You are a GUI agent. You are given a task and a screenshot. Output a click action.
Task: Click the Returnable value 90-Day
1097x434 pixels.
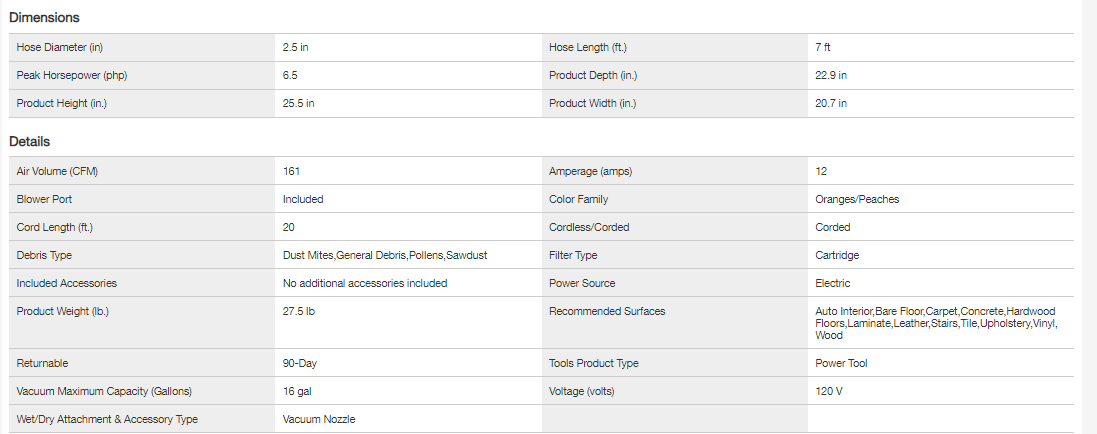300,363
